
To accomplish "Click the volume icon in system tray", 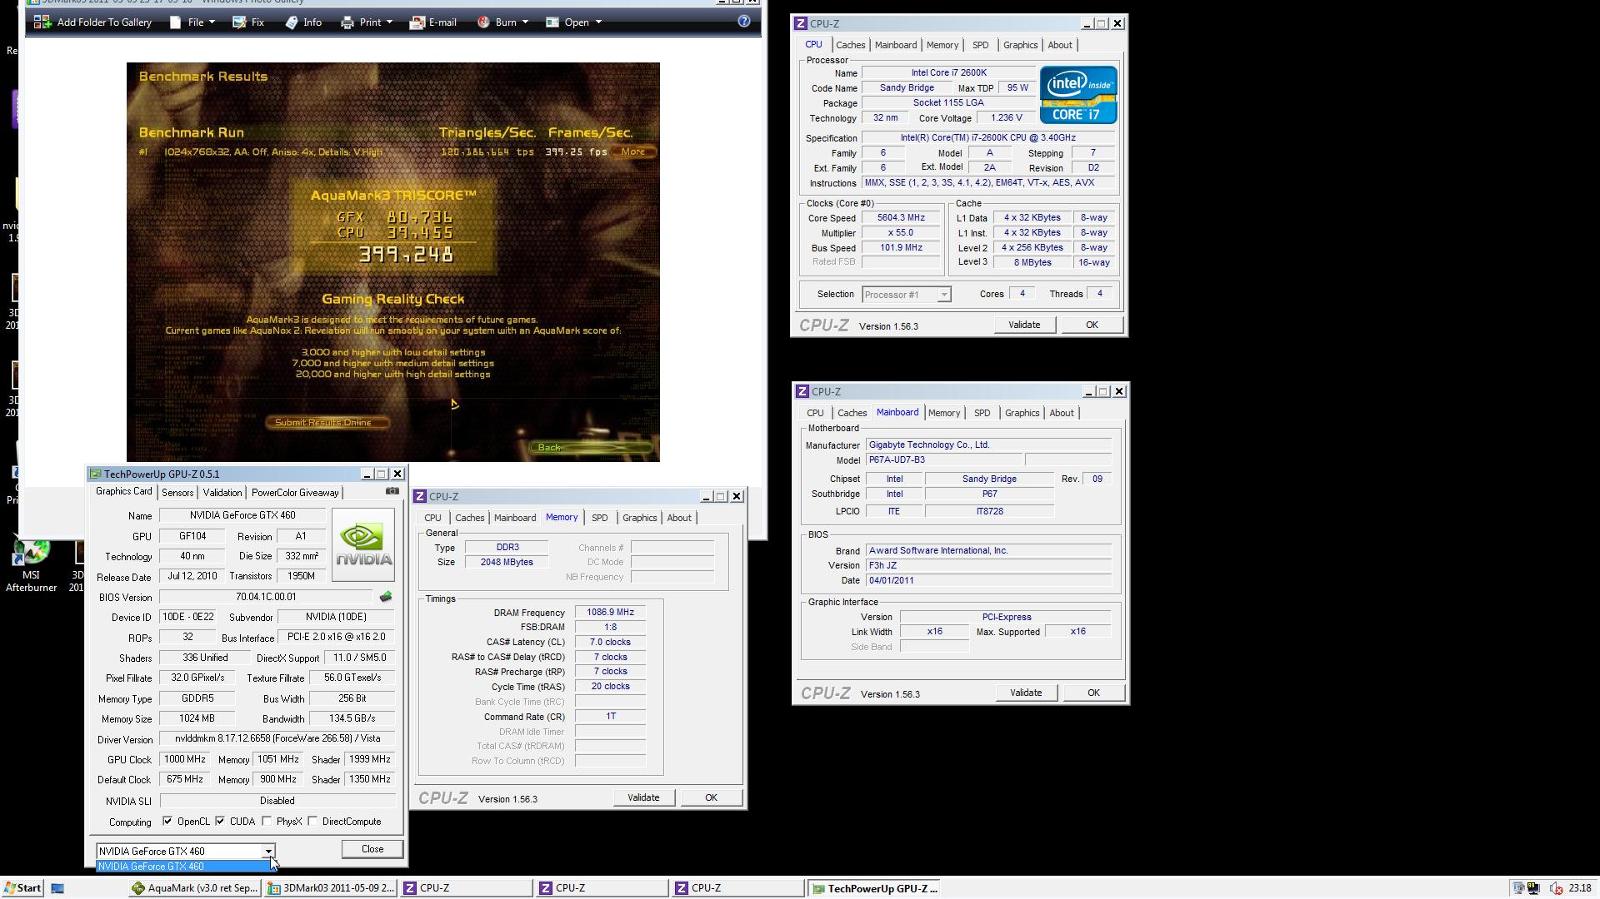I will [1556, 888].
